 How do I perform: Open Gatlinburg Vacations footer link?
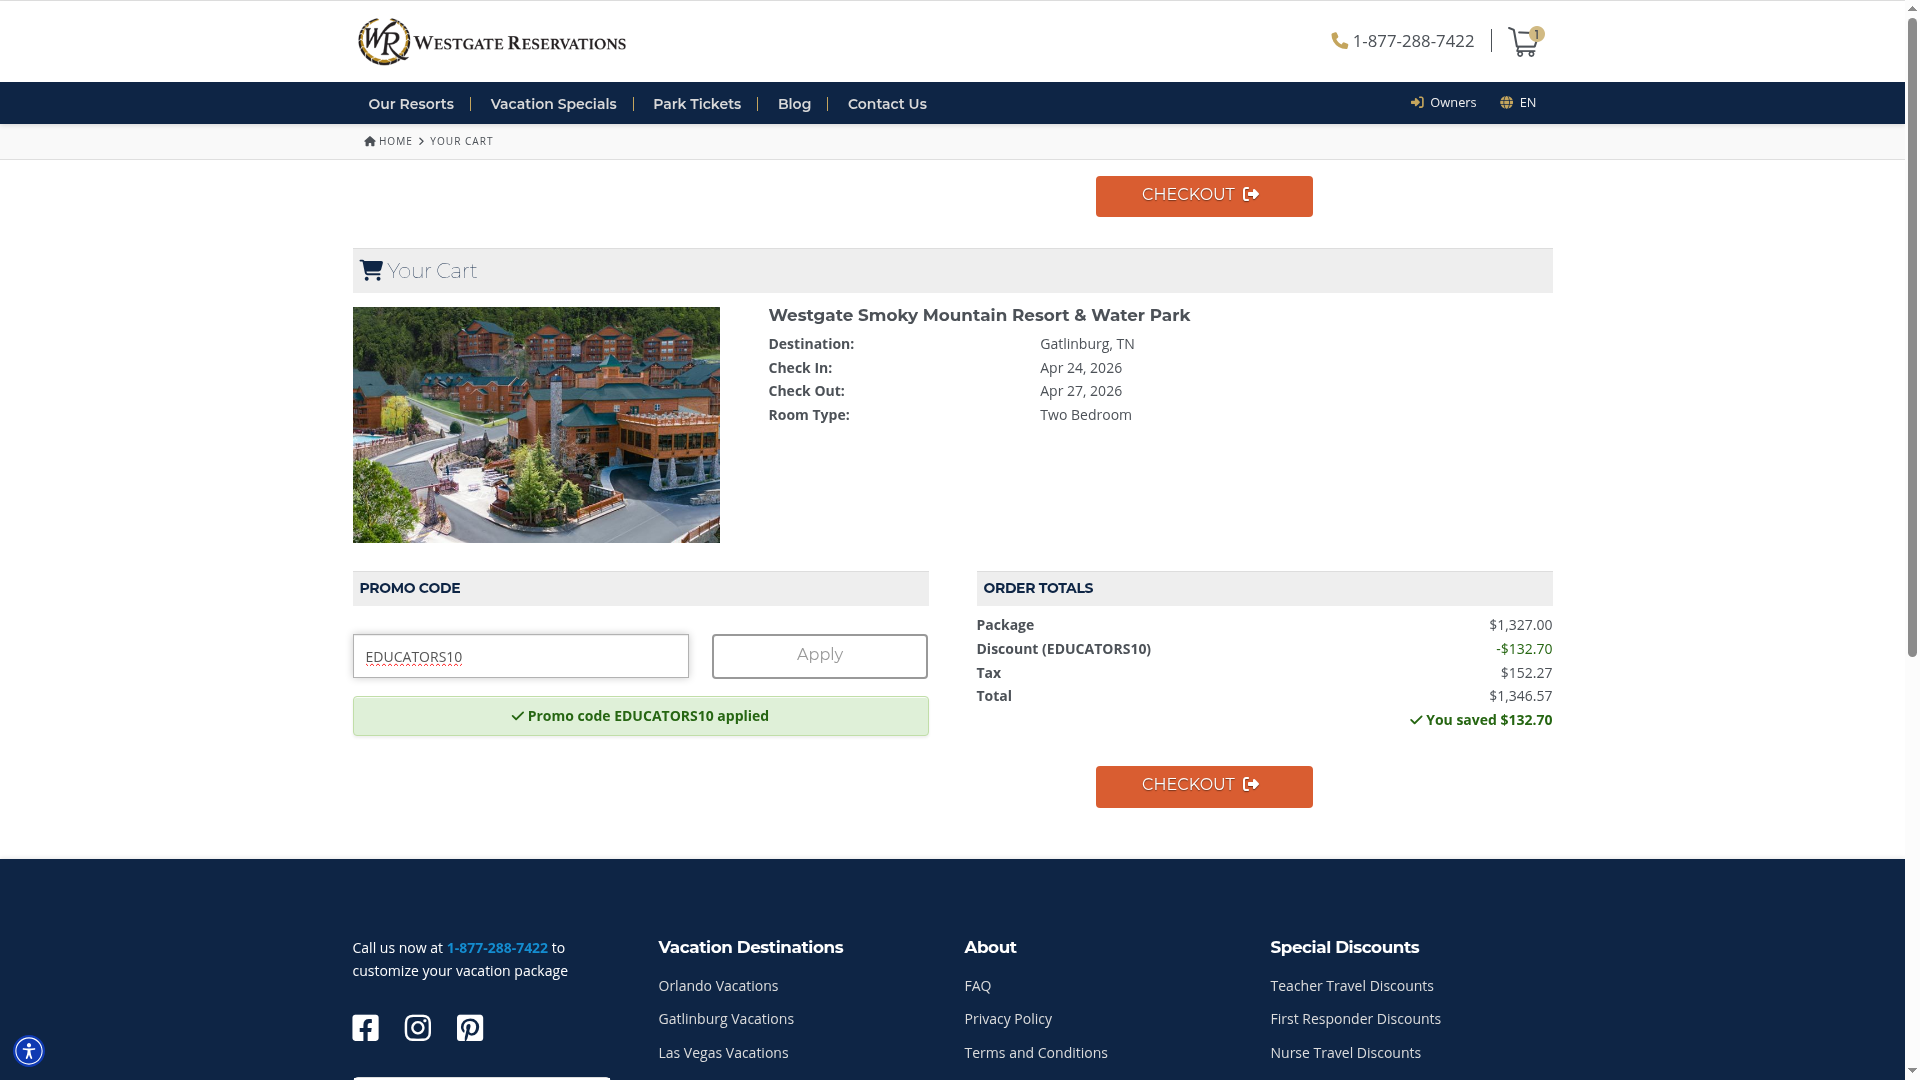coord(725,1019)
